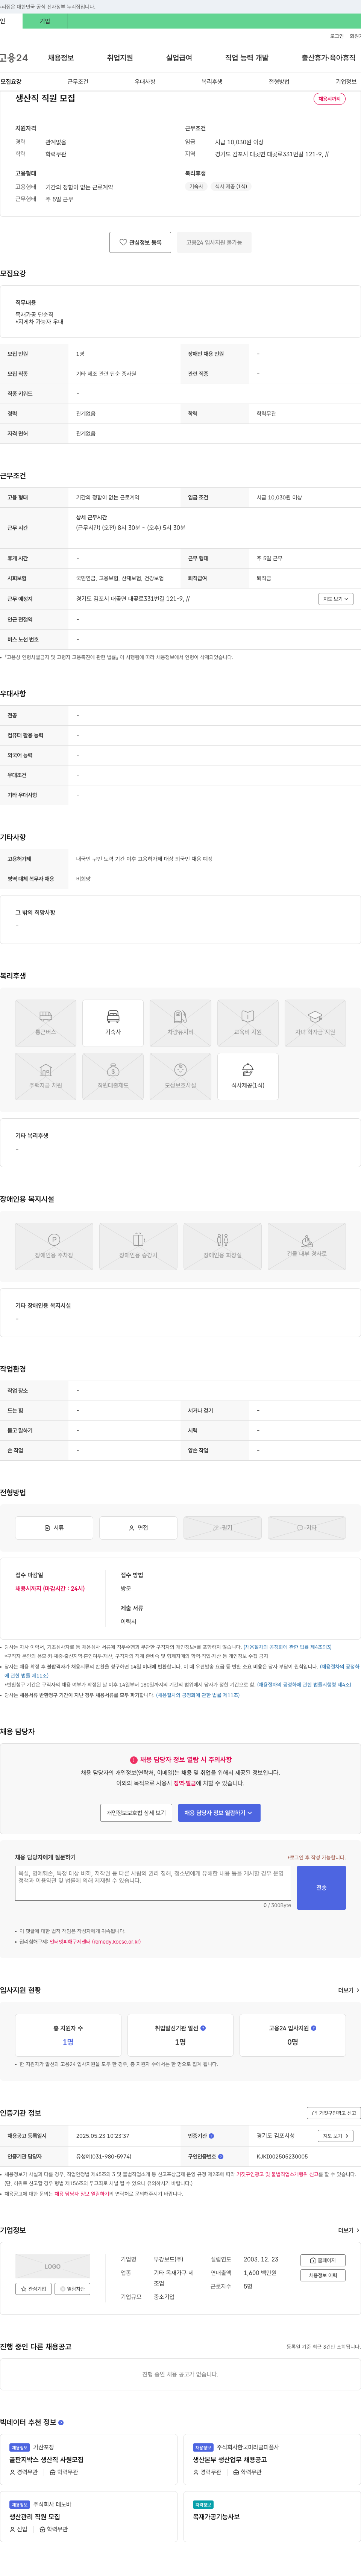
Task: Click the 직원대출제도 icon
Action: coord(113,1076)
